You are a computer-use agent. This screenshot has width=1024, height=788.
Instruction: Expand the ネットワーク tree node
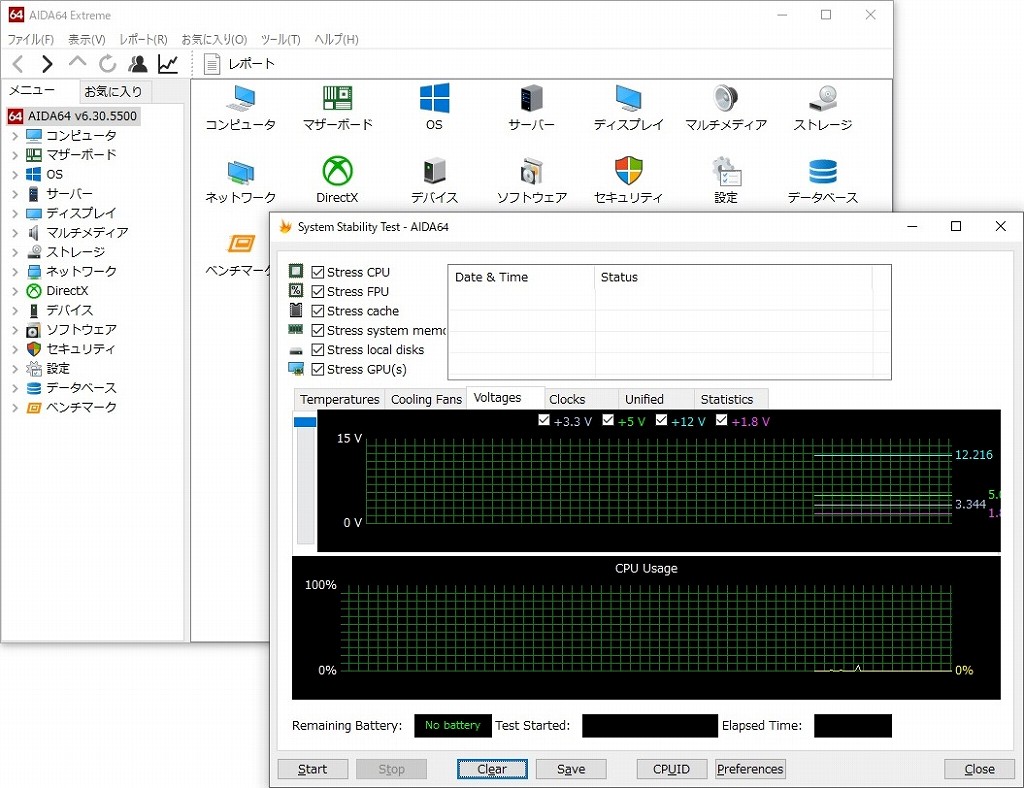(x=15, y=272)
